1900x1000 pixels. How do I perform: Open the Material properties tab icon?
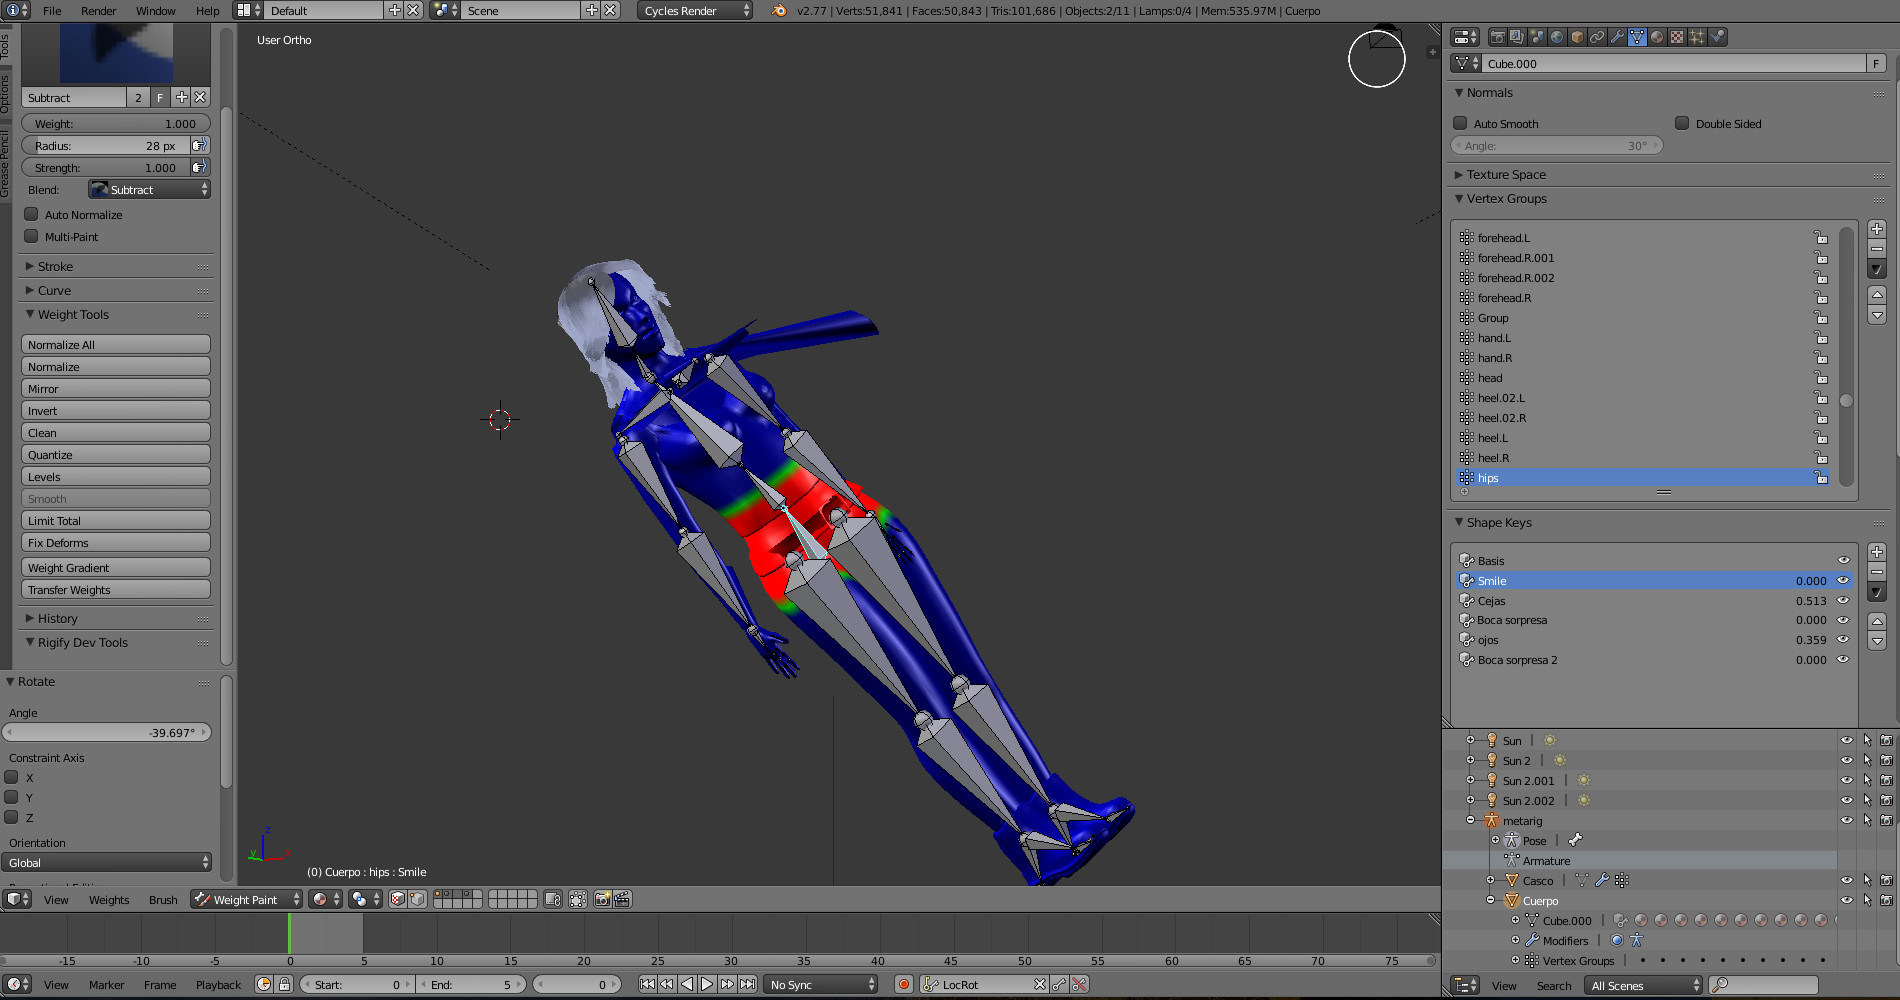pos(1657,37)
